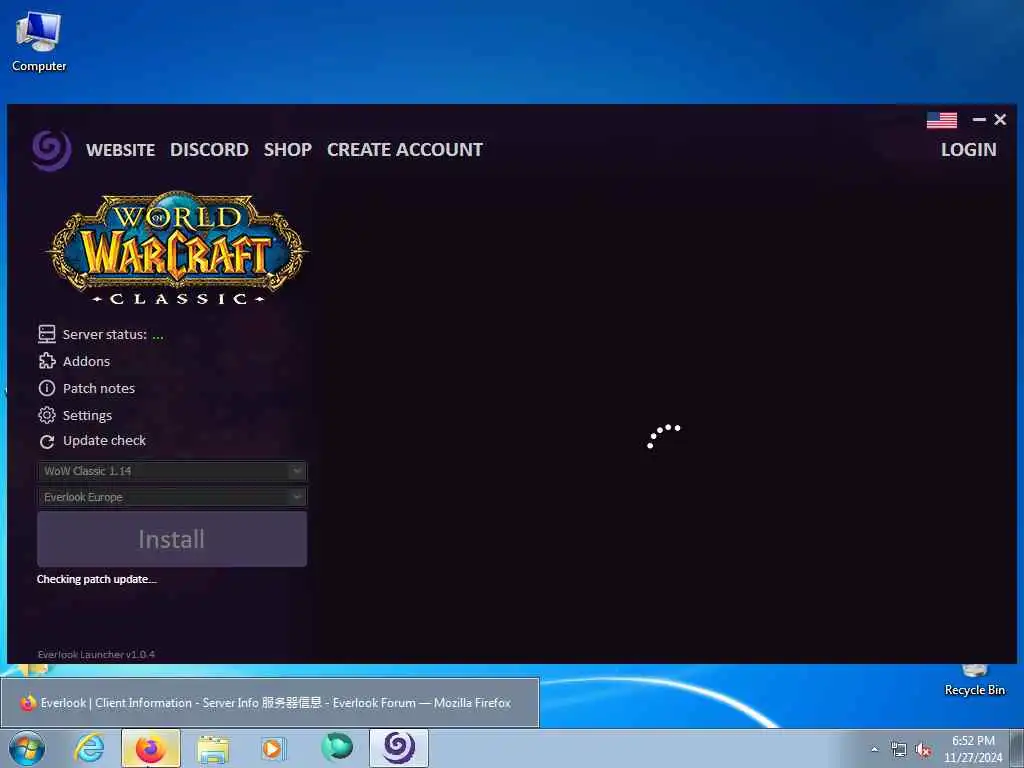Click the Addons puzzle piece icon
Image resolution: width=1024 pixels, height=768 pixels.
pyautogui.click(x=47, y=360)
